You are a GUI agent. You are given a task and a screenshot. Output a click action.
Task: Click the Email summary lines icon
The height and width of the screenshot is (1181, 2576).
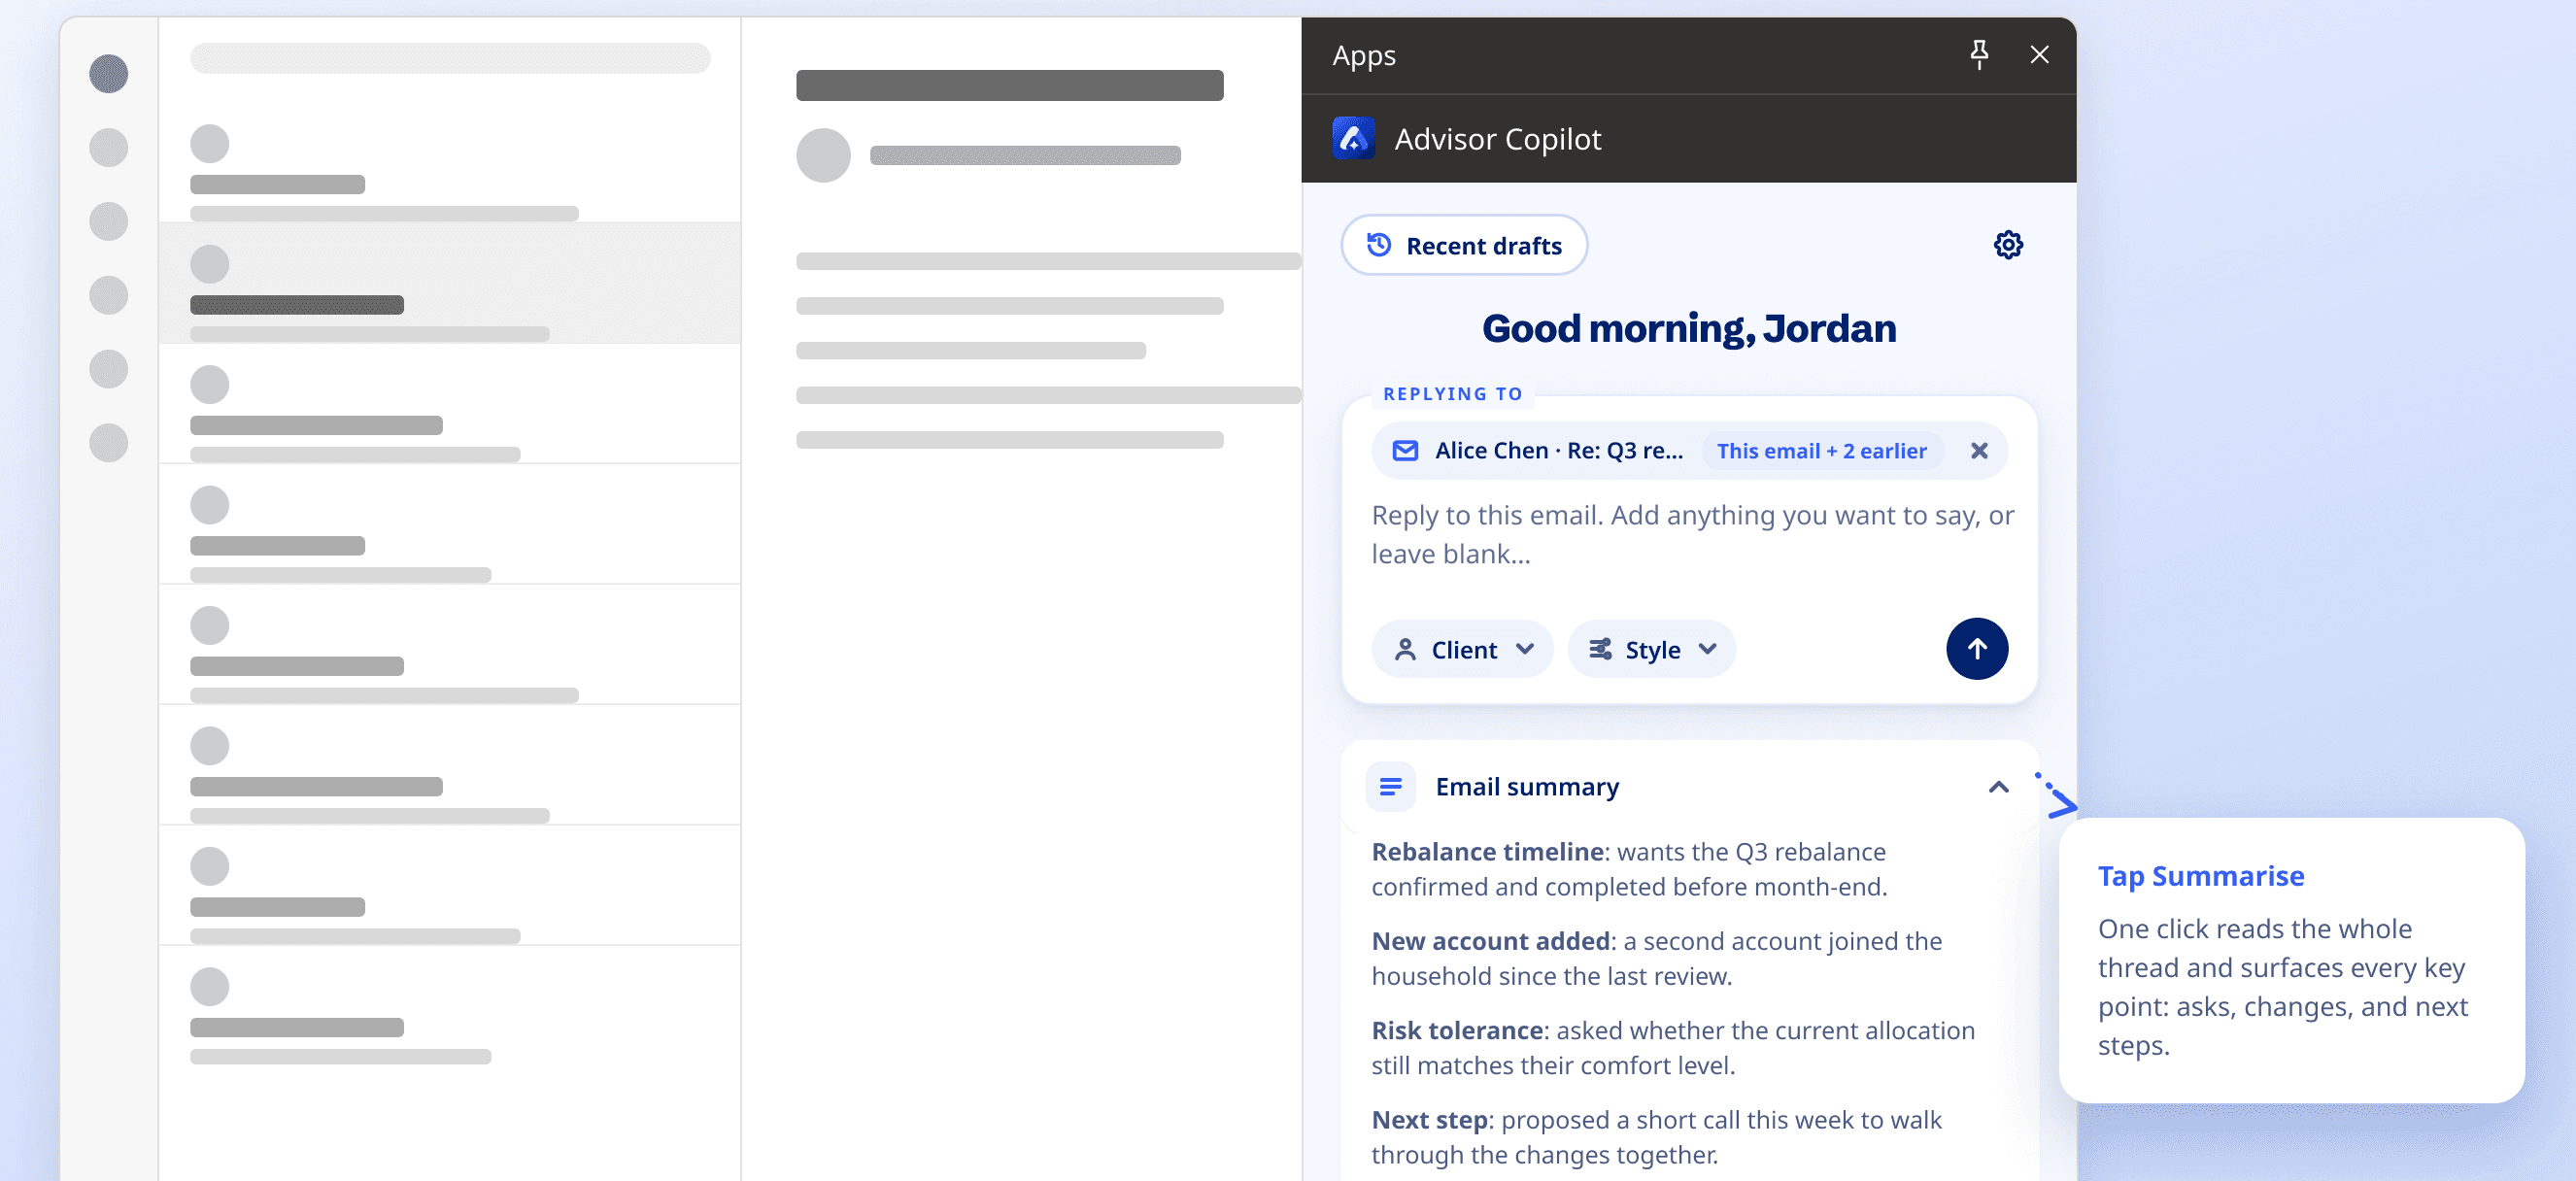[x=1390, y=787]
